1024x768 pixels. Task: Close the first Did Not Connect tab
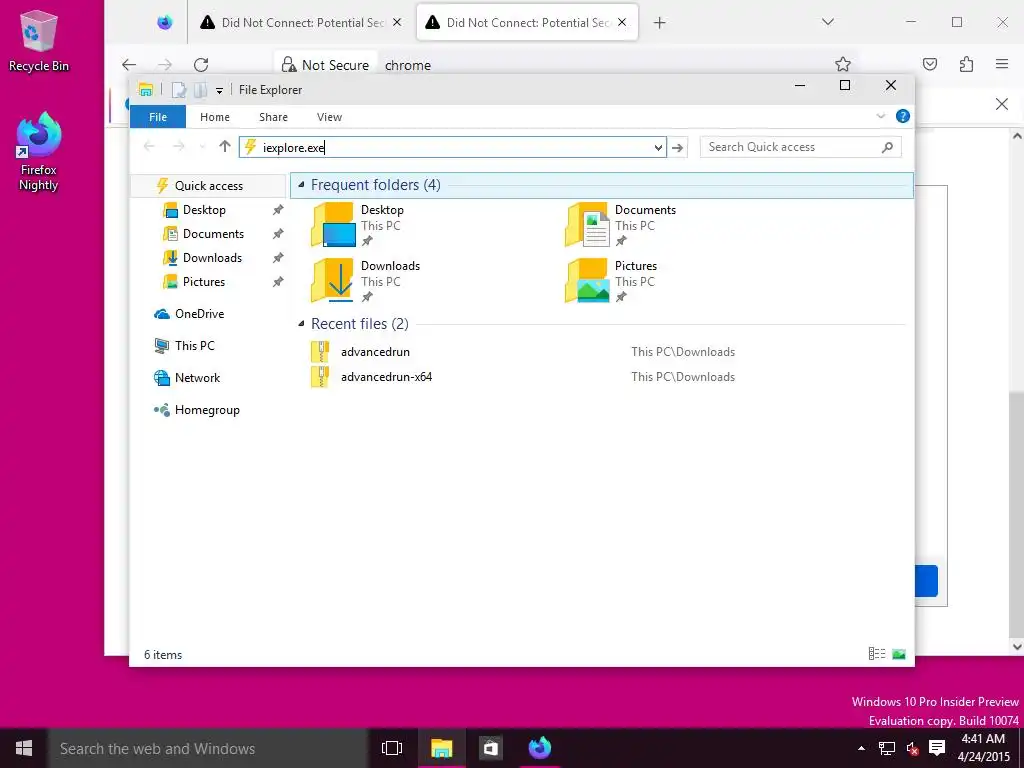(x=396, y=22)
